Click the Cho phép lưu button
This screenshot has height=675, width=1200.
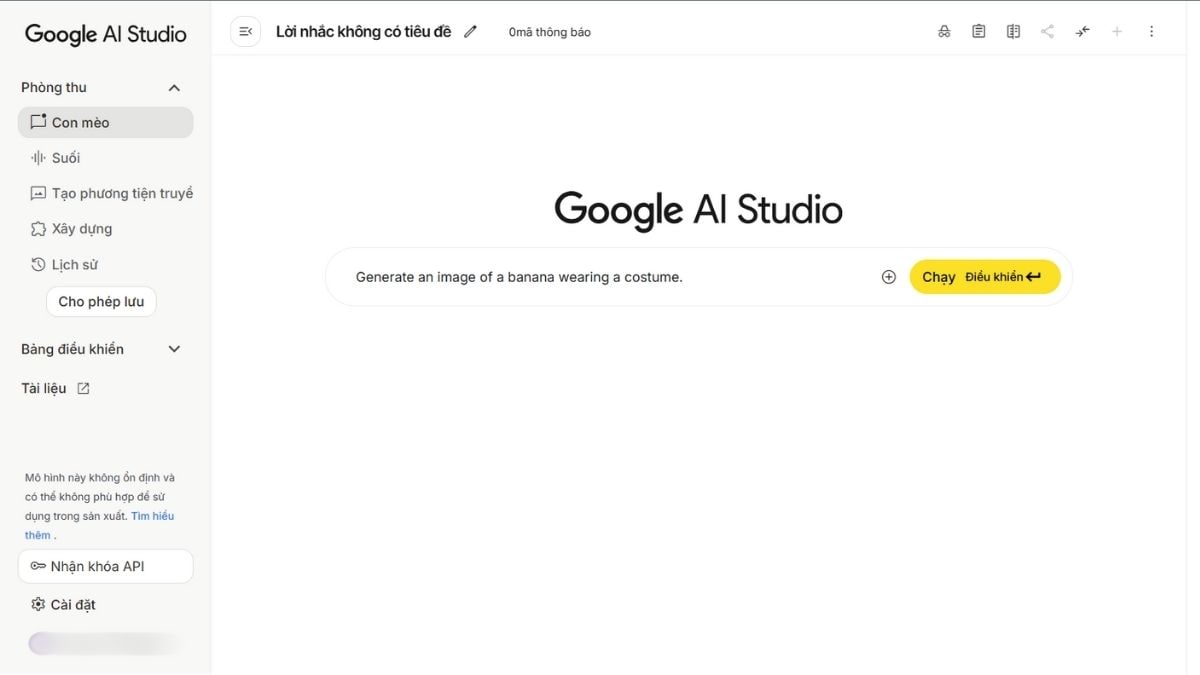101,302
